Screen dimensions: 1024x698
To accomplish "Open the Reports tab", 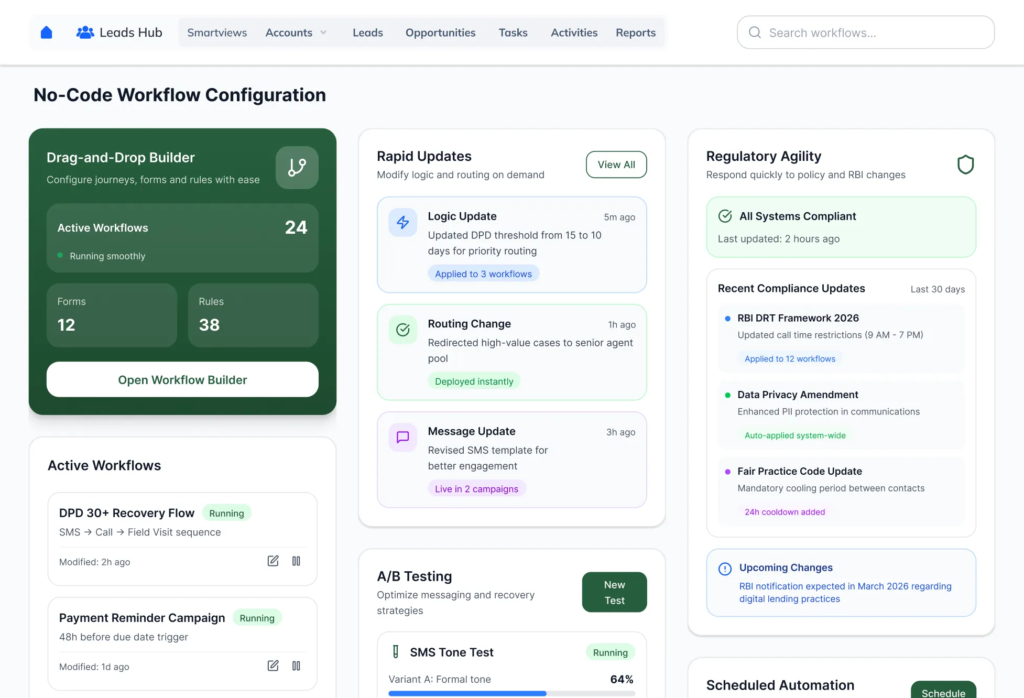I will tap(635, 33).
